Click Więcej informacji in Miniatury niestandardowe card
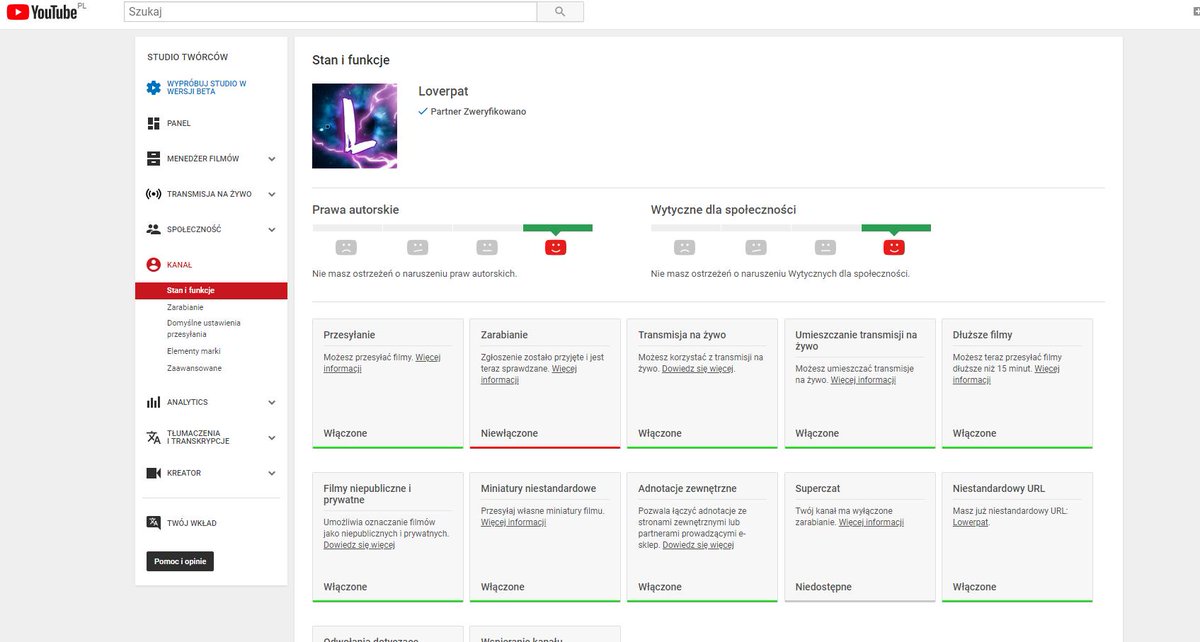The image size is (1200, 642). click(x=513, y=523)
